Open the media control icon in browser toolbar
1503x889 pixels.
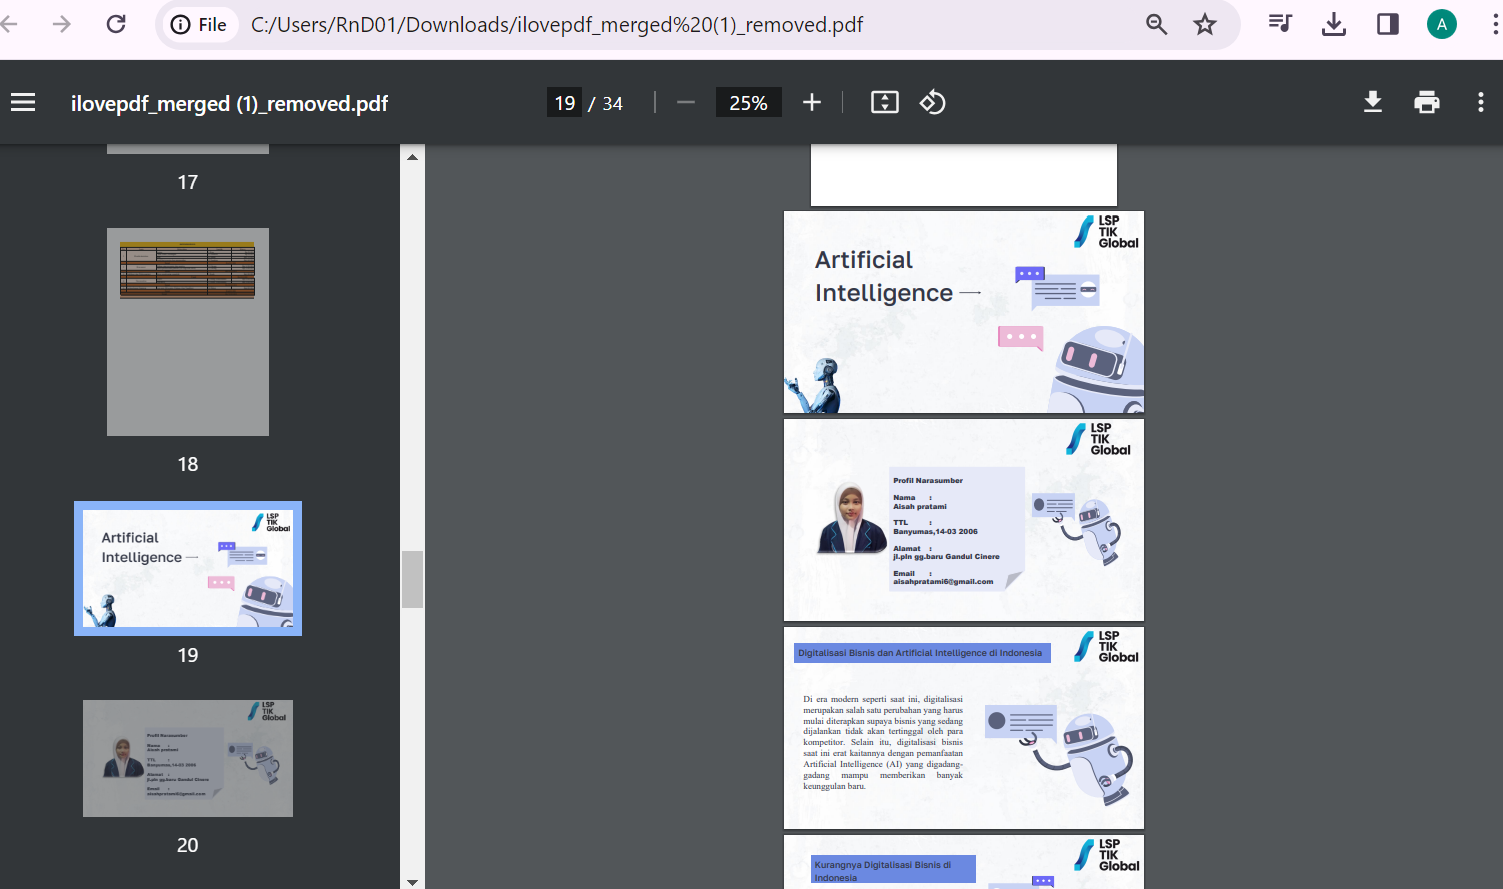tap(1280, 24)
